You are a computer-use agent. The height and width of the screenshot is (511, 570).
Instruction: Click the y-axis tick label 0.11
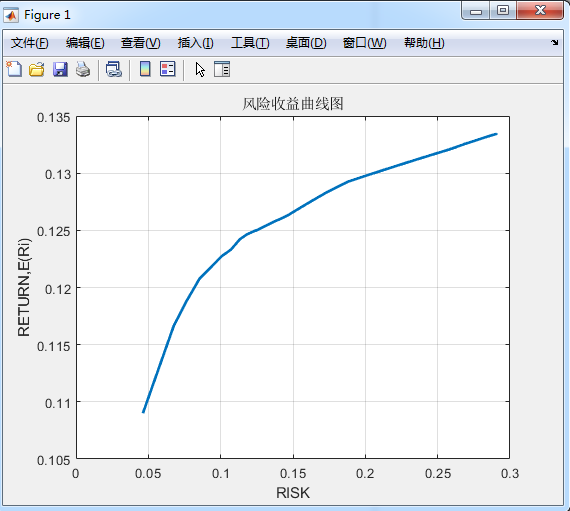click(58, 403)
